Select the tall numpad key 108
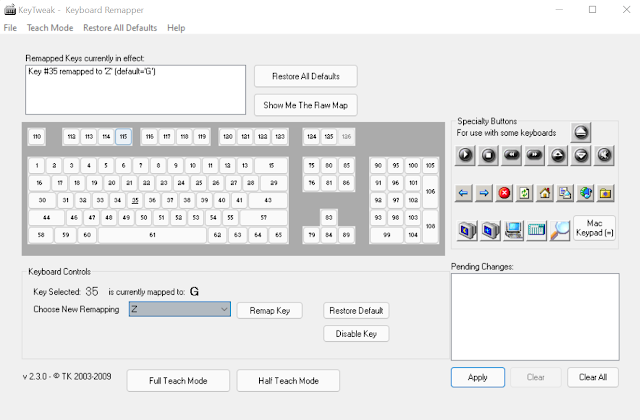The height and width of the screenshot is (420, 640). (430, 226)
